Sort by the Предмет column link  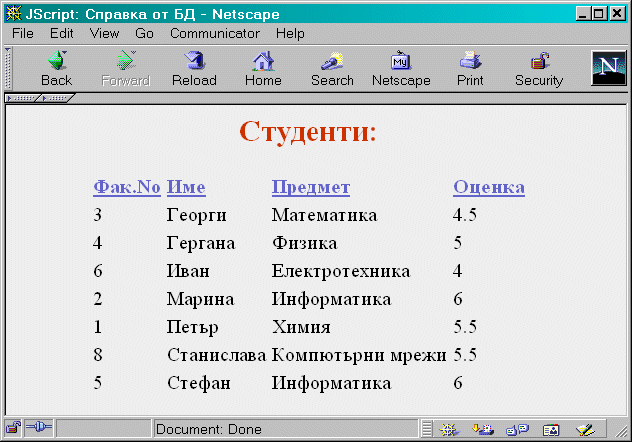[311, 187]
